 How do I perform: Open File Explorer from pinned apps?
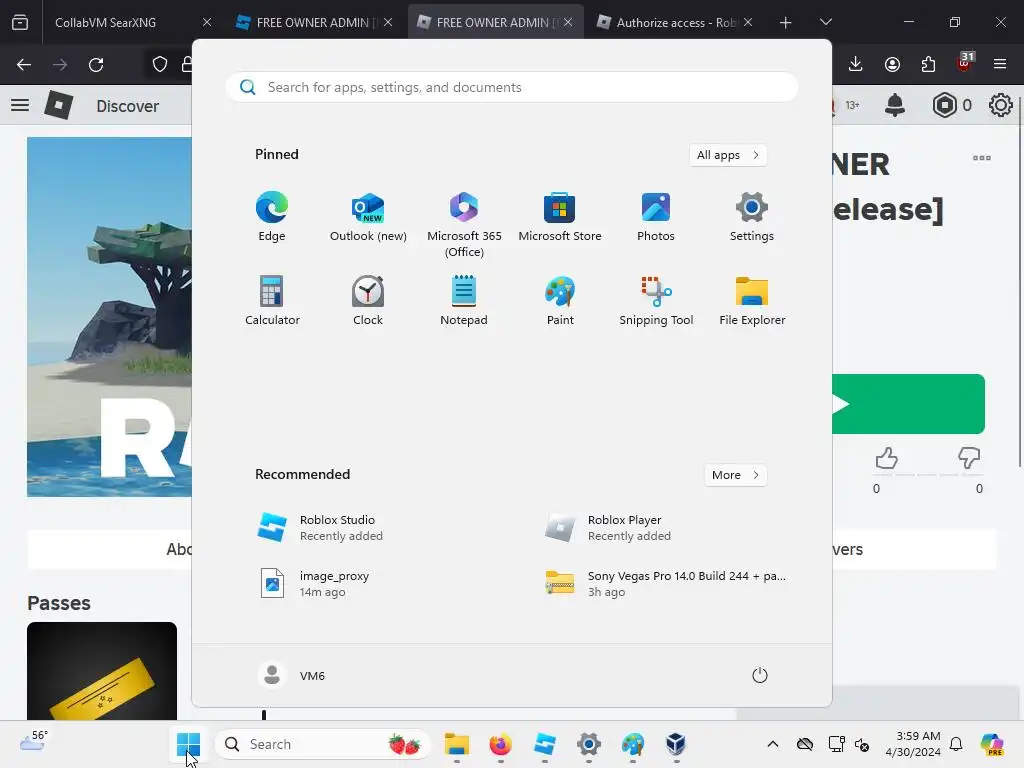pos(752,300)
